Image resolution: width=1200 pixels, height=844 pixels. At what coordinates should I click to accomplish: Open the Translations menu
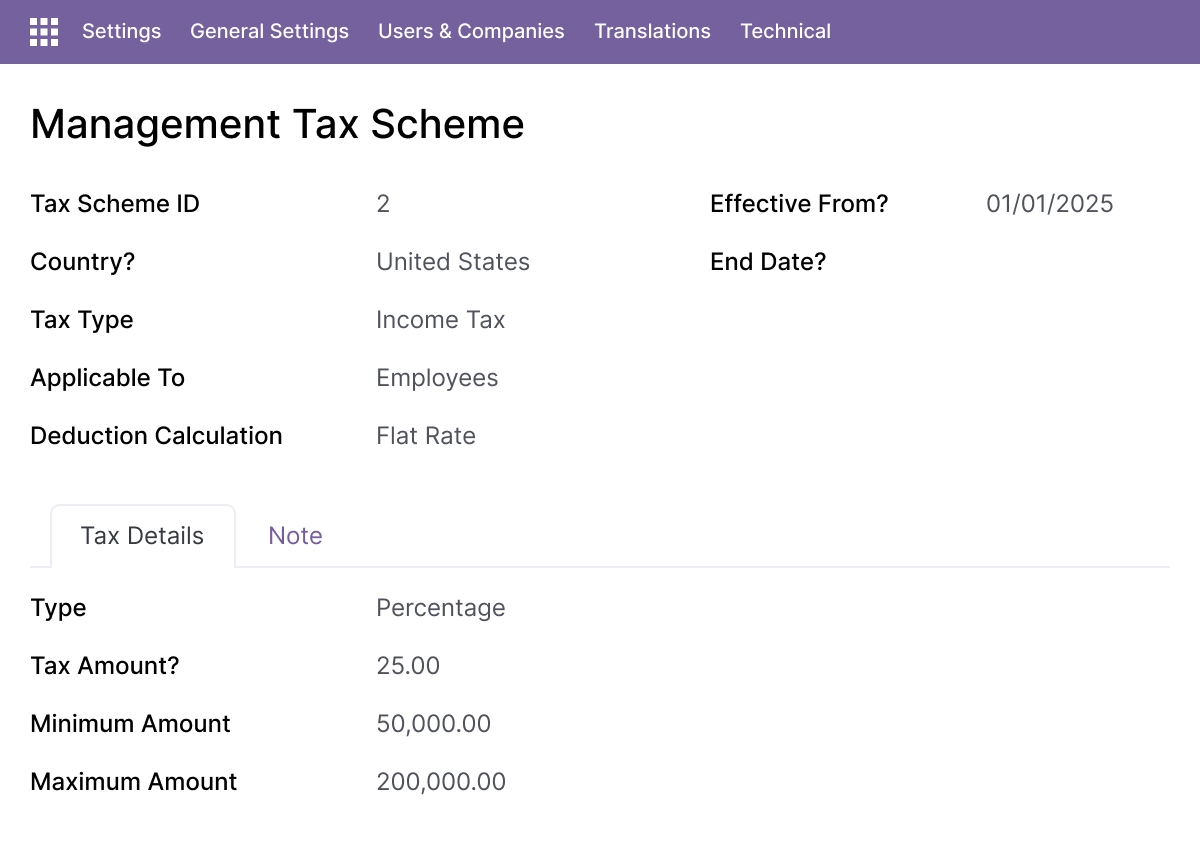[652, 31]
